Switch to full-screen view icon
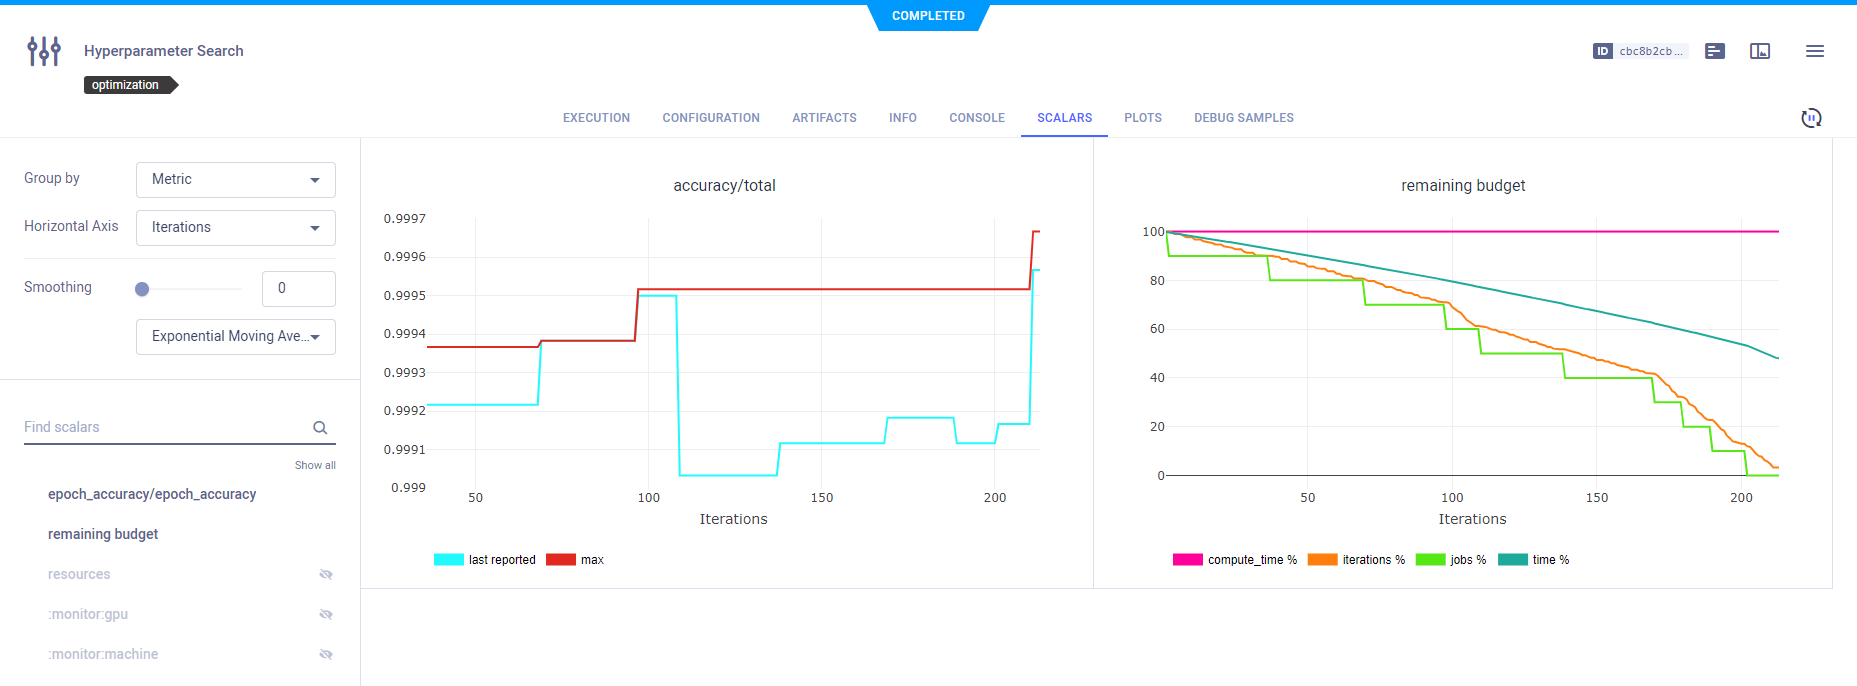The image size is (1857, 686). tap(1760, 51)
